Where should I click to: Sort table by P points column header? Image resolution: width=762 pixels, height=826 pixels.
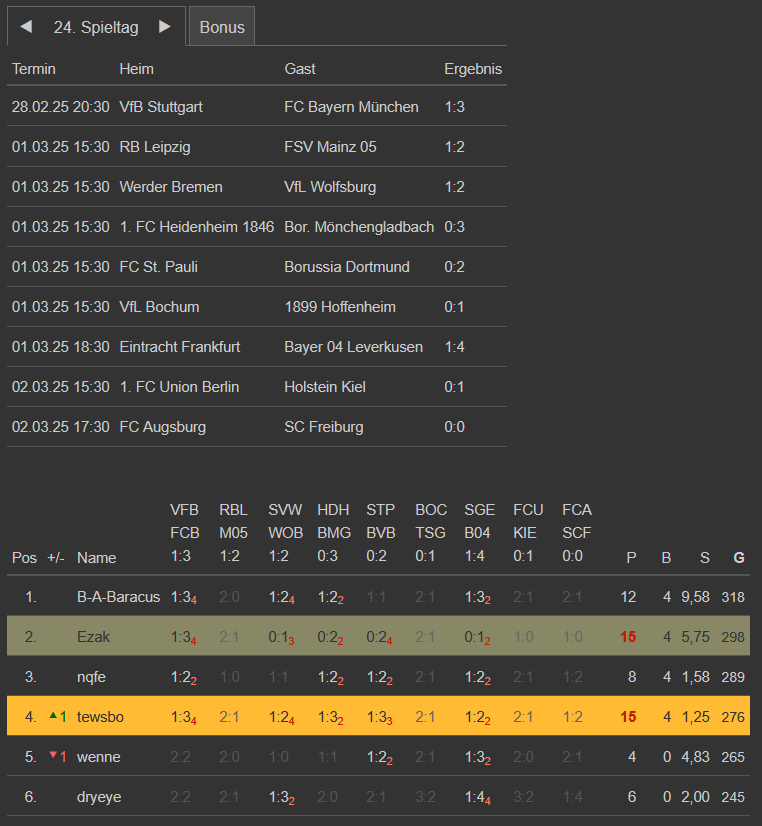[x=630, y=557]
